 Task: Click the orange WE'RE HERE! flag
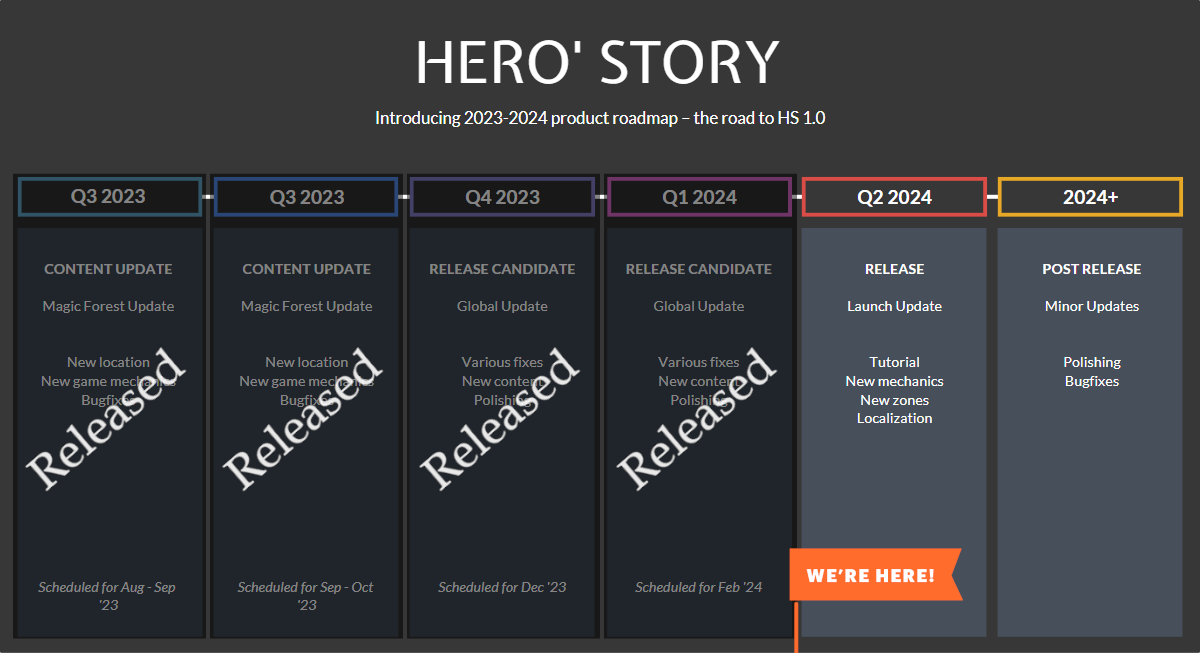point(870,575)
